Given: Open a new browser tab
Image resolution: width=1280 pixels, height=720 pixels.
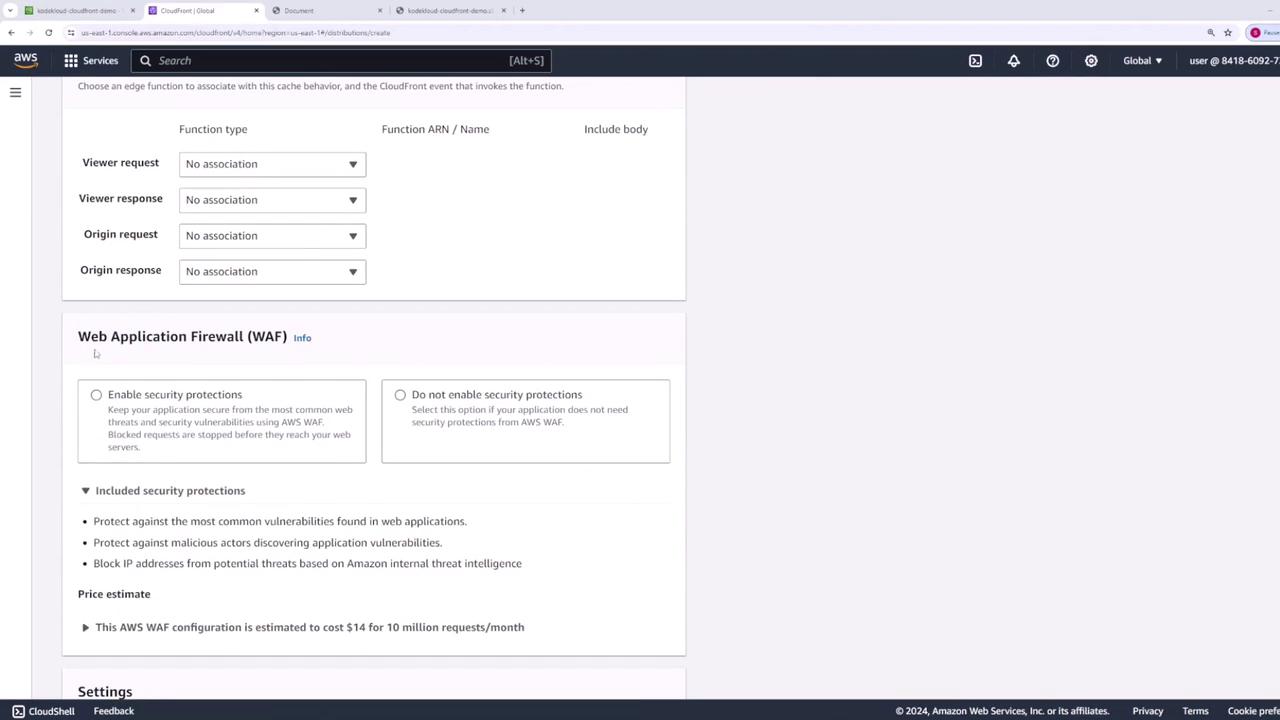Looking at the screenshot, I should [x=522, y=11].
